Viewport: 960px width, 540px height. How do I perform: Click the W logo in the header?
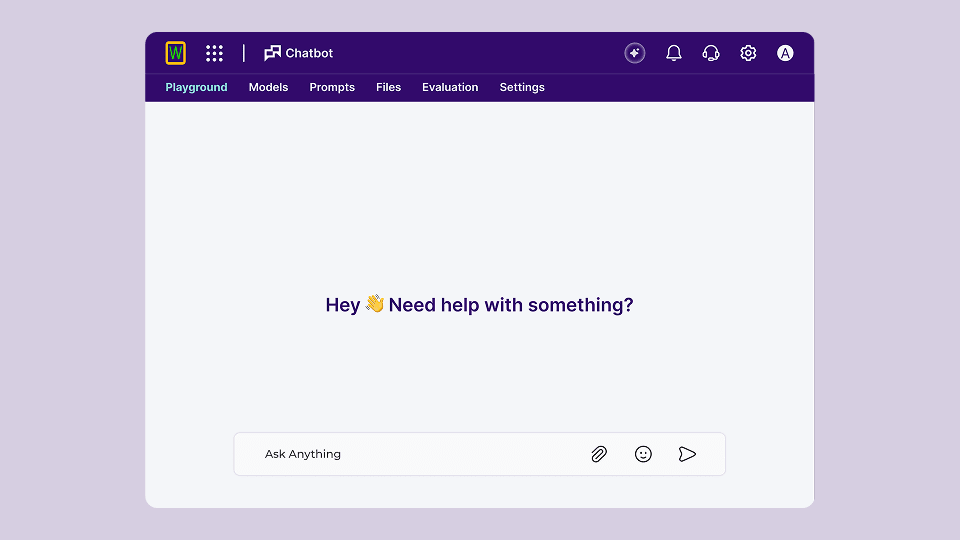click(x=176, y=53)
